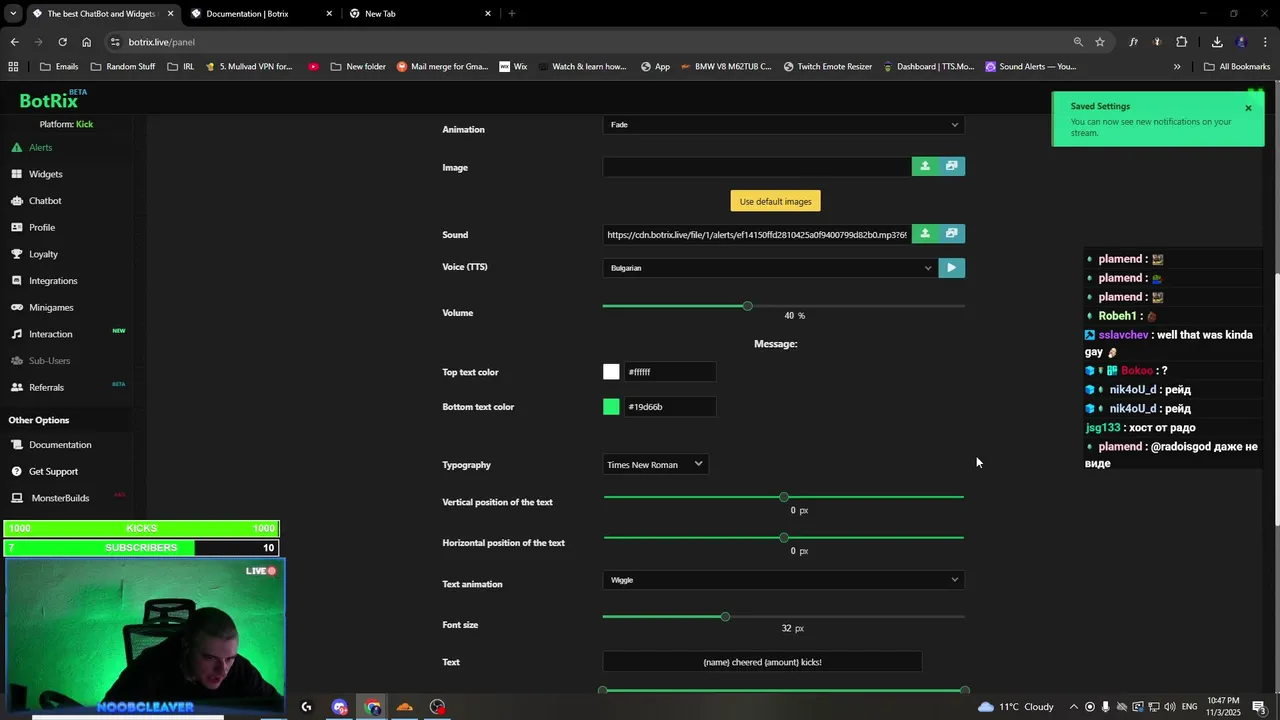1280x720 pixels.
Task: Click the Bottom text color green swatch
Action: 611,407
